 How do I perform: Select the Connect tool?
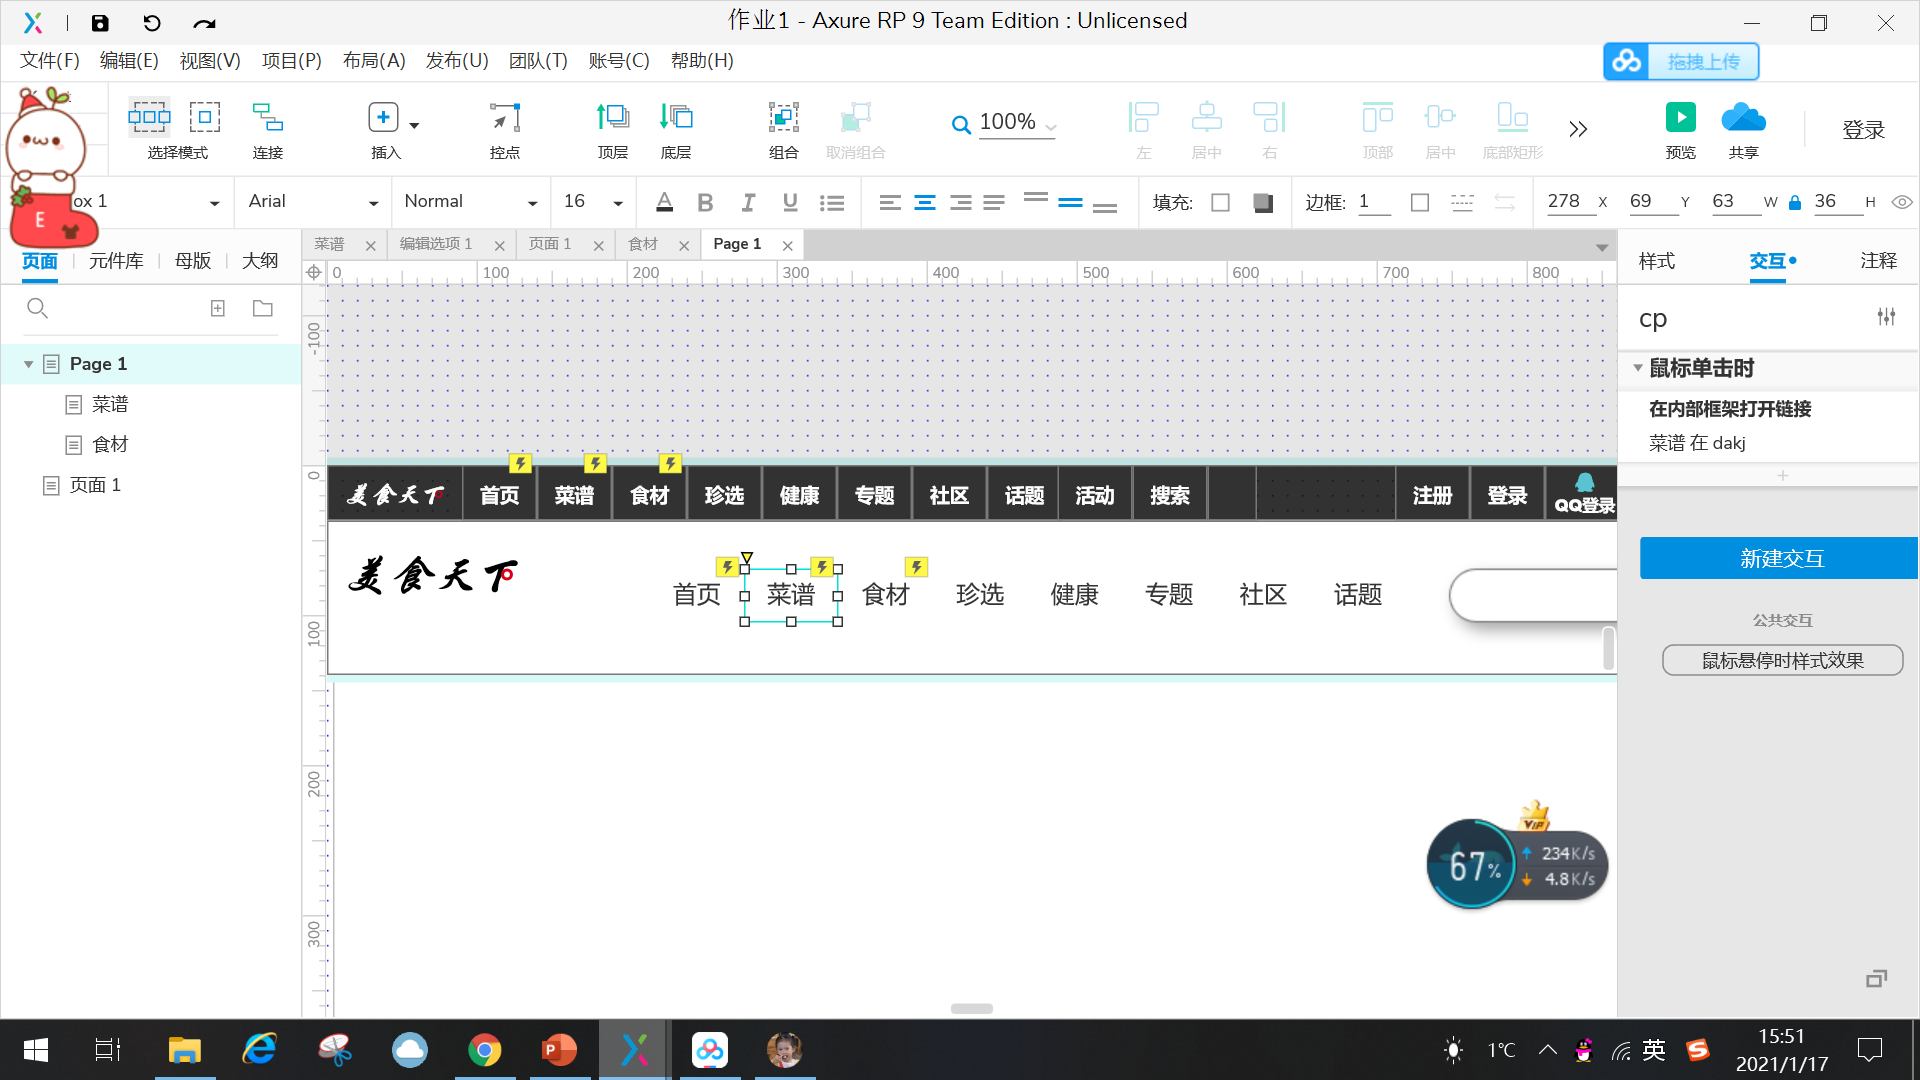coord(267,118)
